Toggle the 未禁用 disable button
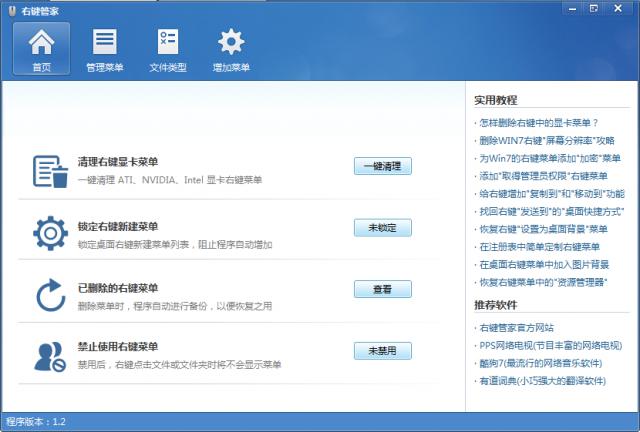The height and width of the screenshot is (432, 640). pos(382,351)
